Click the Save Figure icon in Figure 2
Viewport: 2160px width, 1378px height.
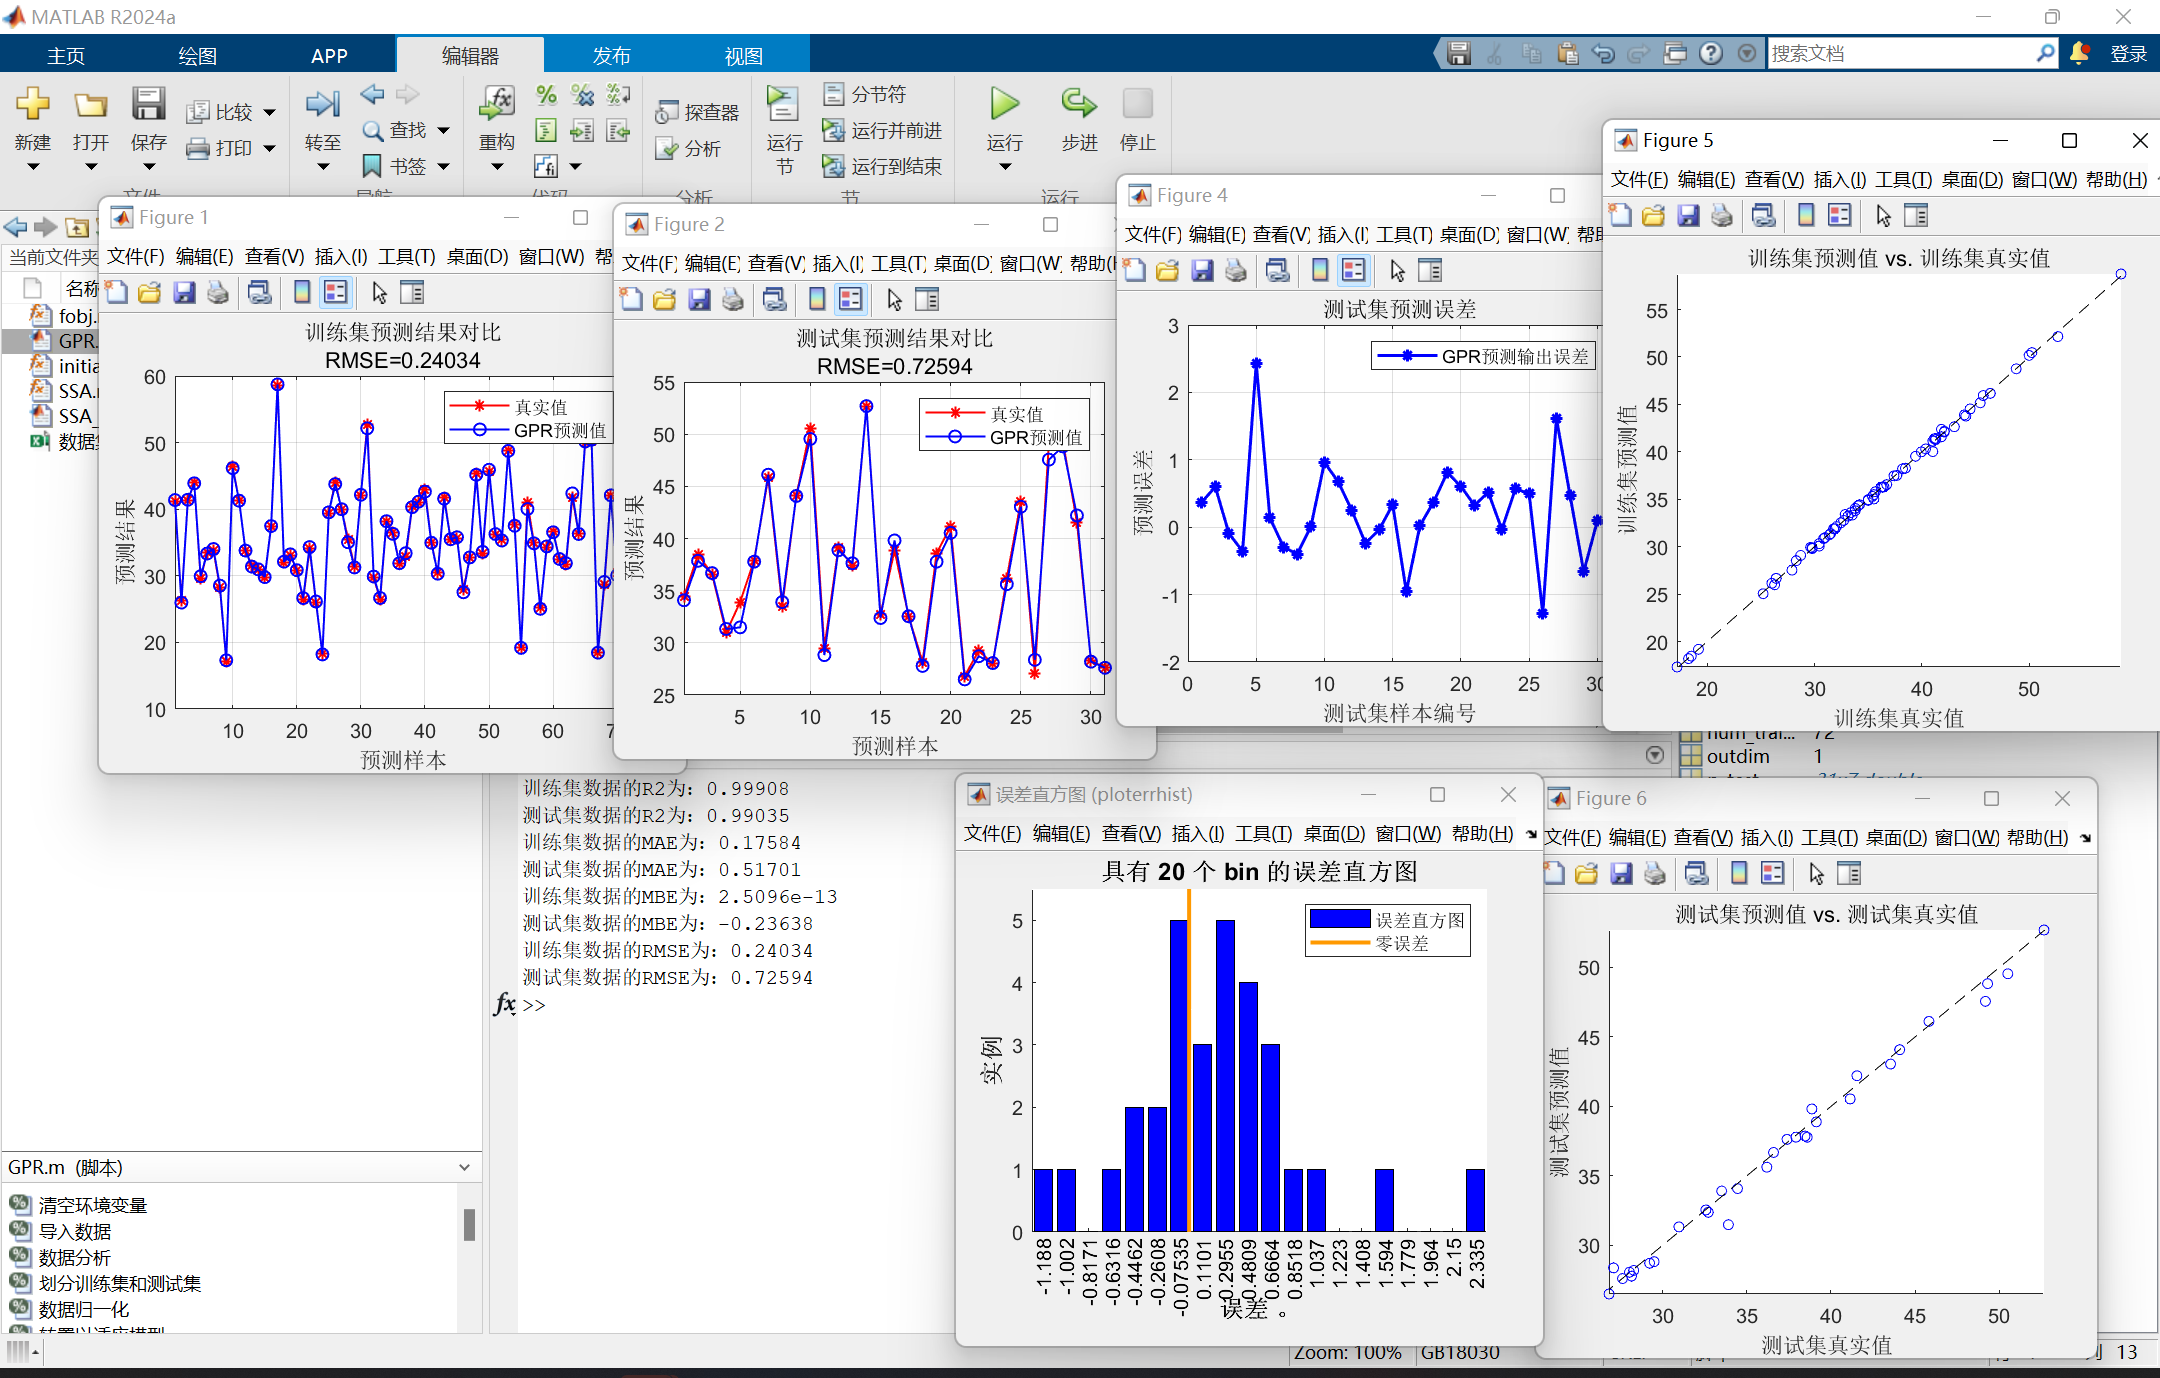[x=699, y=300]
